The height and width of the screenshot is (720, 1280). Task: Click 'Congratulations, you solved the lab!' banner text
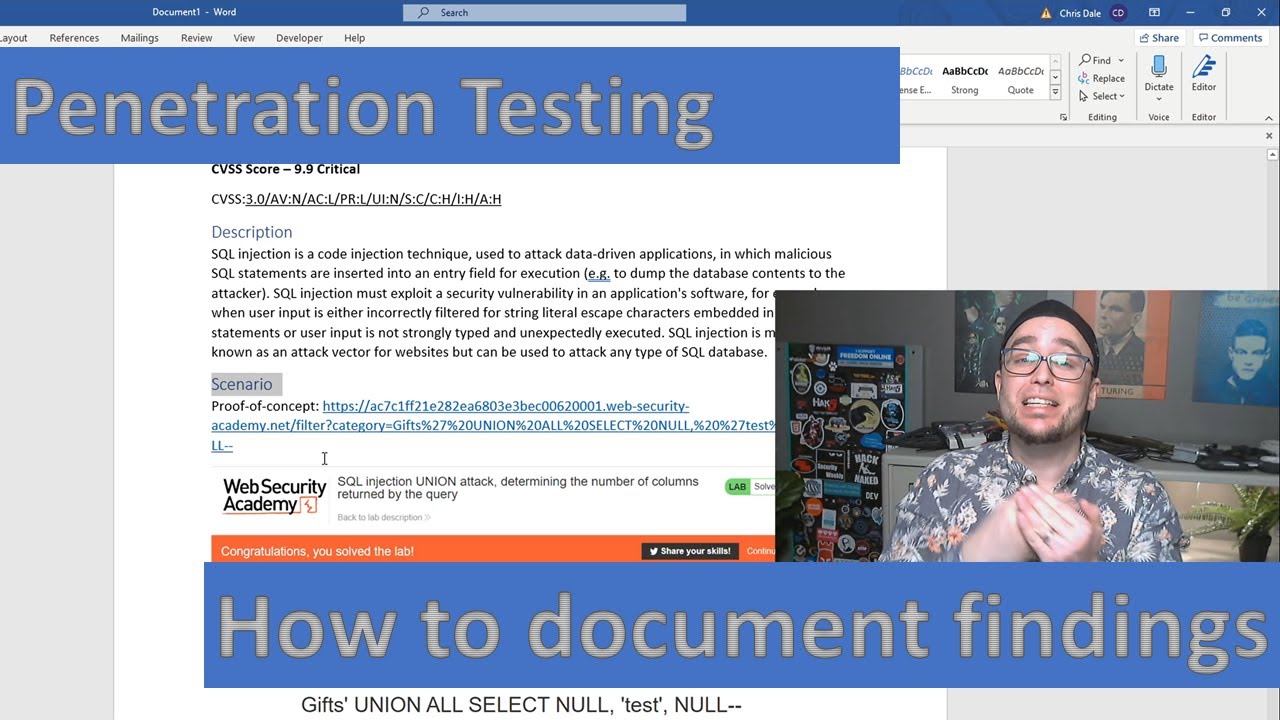click(x=317, y=551)
